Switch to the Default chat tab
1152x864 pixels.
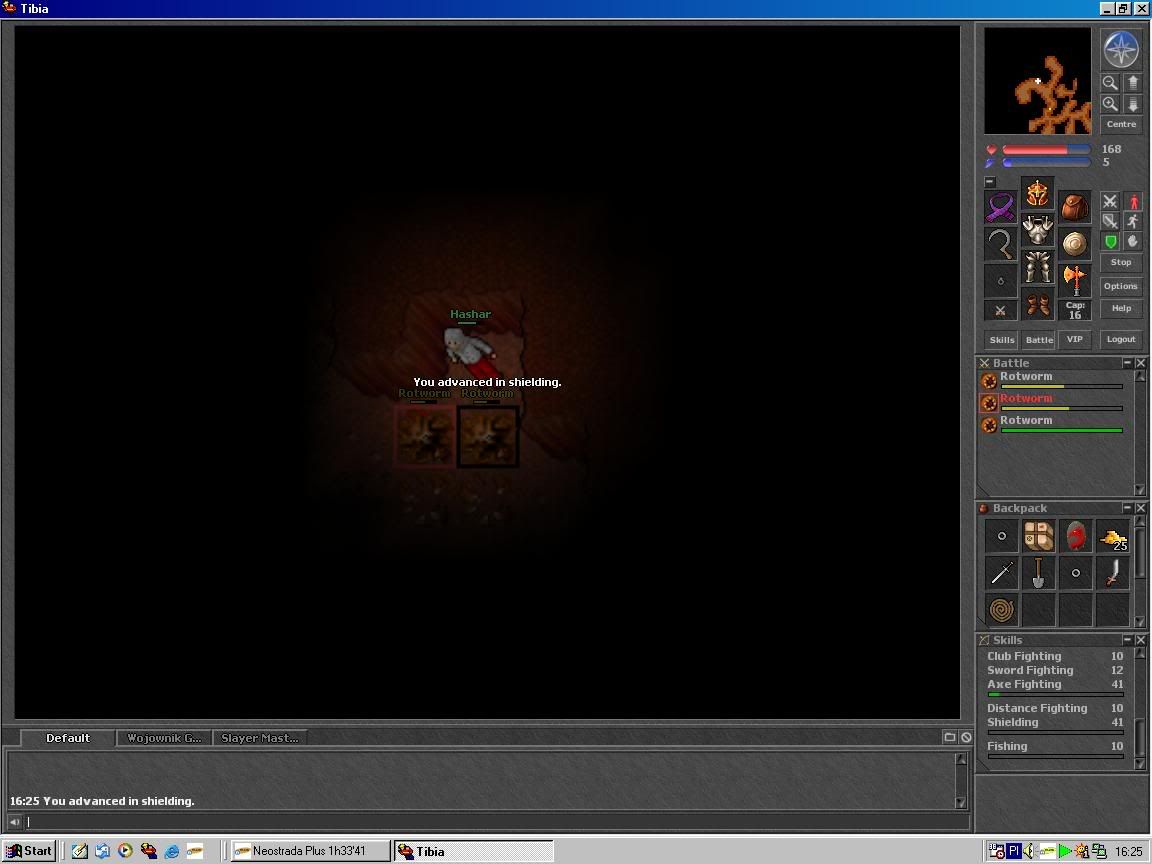[68, 738]
